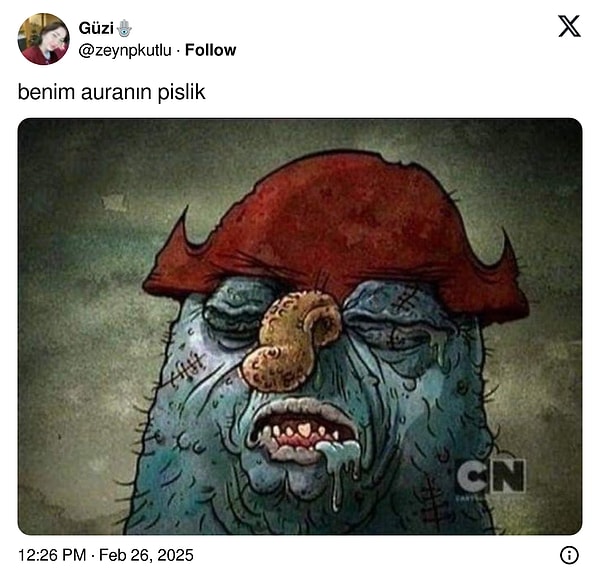The width and height of the screenshot is (600, 585).
Task: Click the hamsa hand emoji beside Güzi
Action: [124, 28]
